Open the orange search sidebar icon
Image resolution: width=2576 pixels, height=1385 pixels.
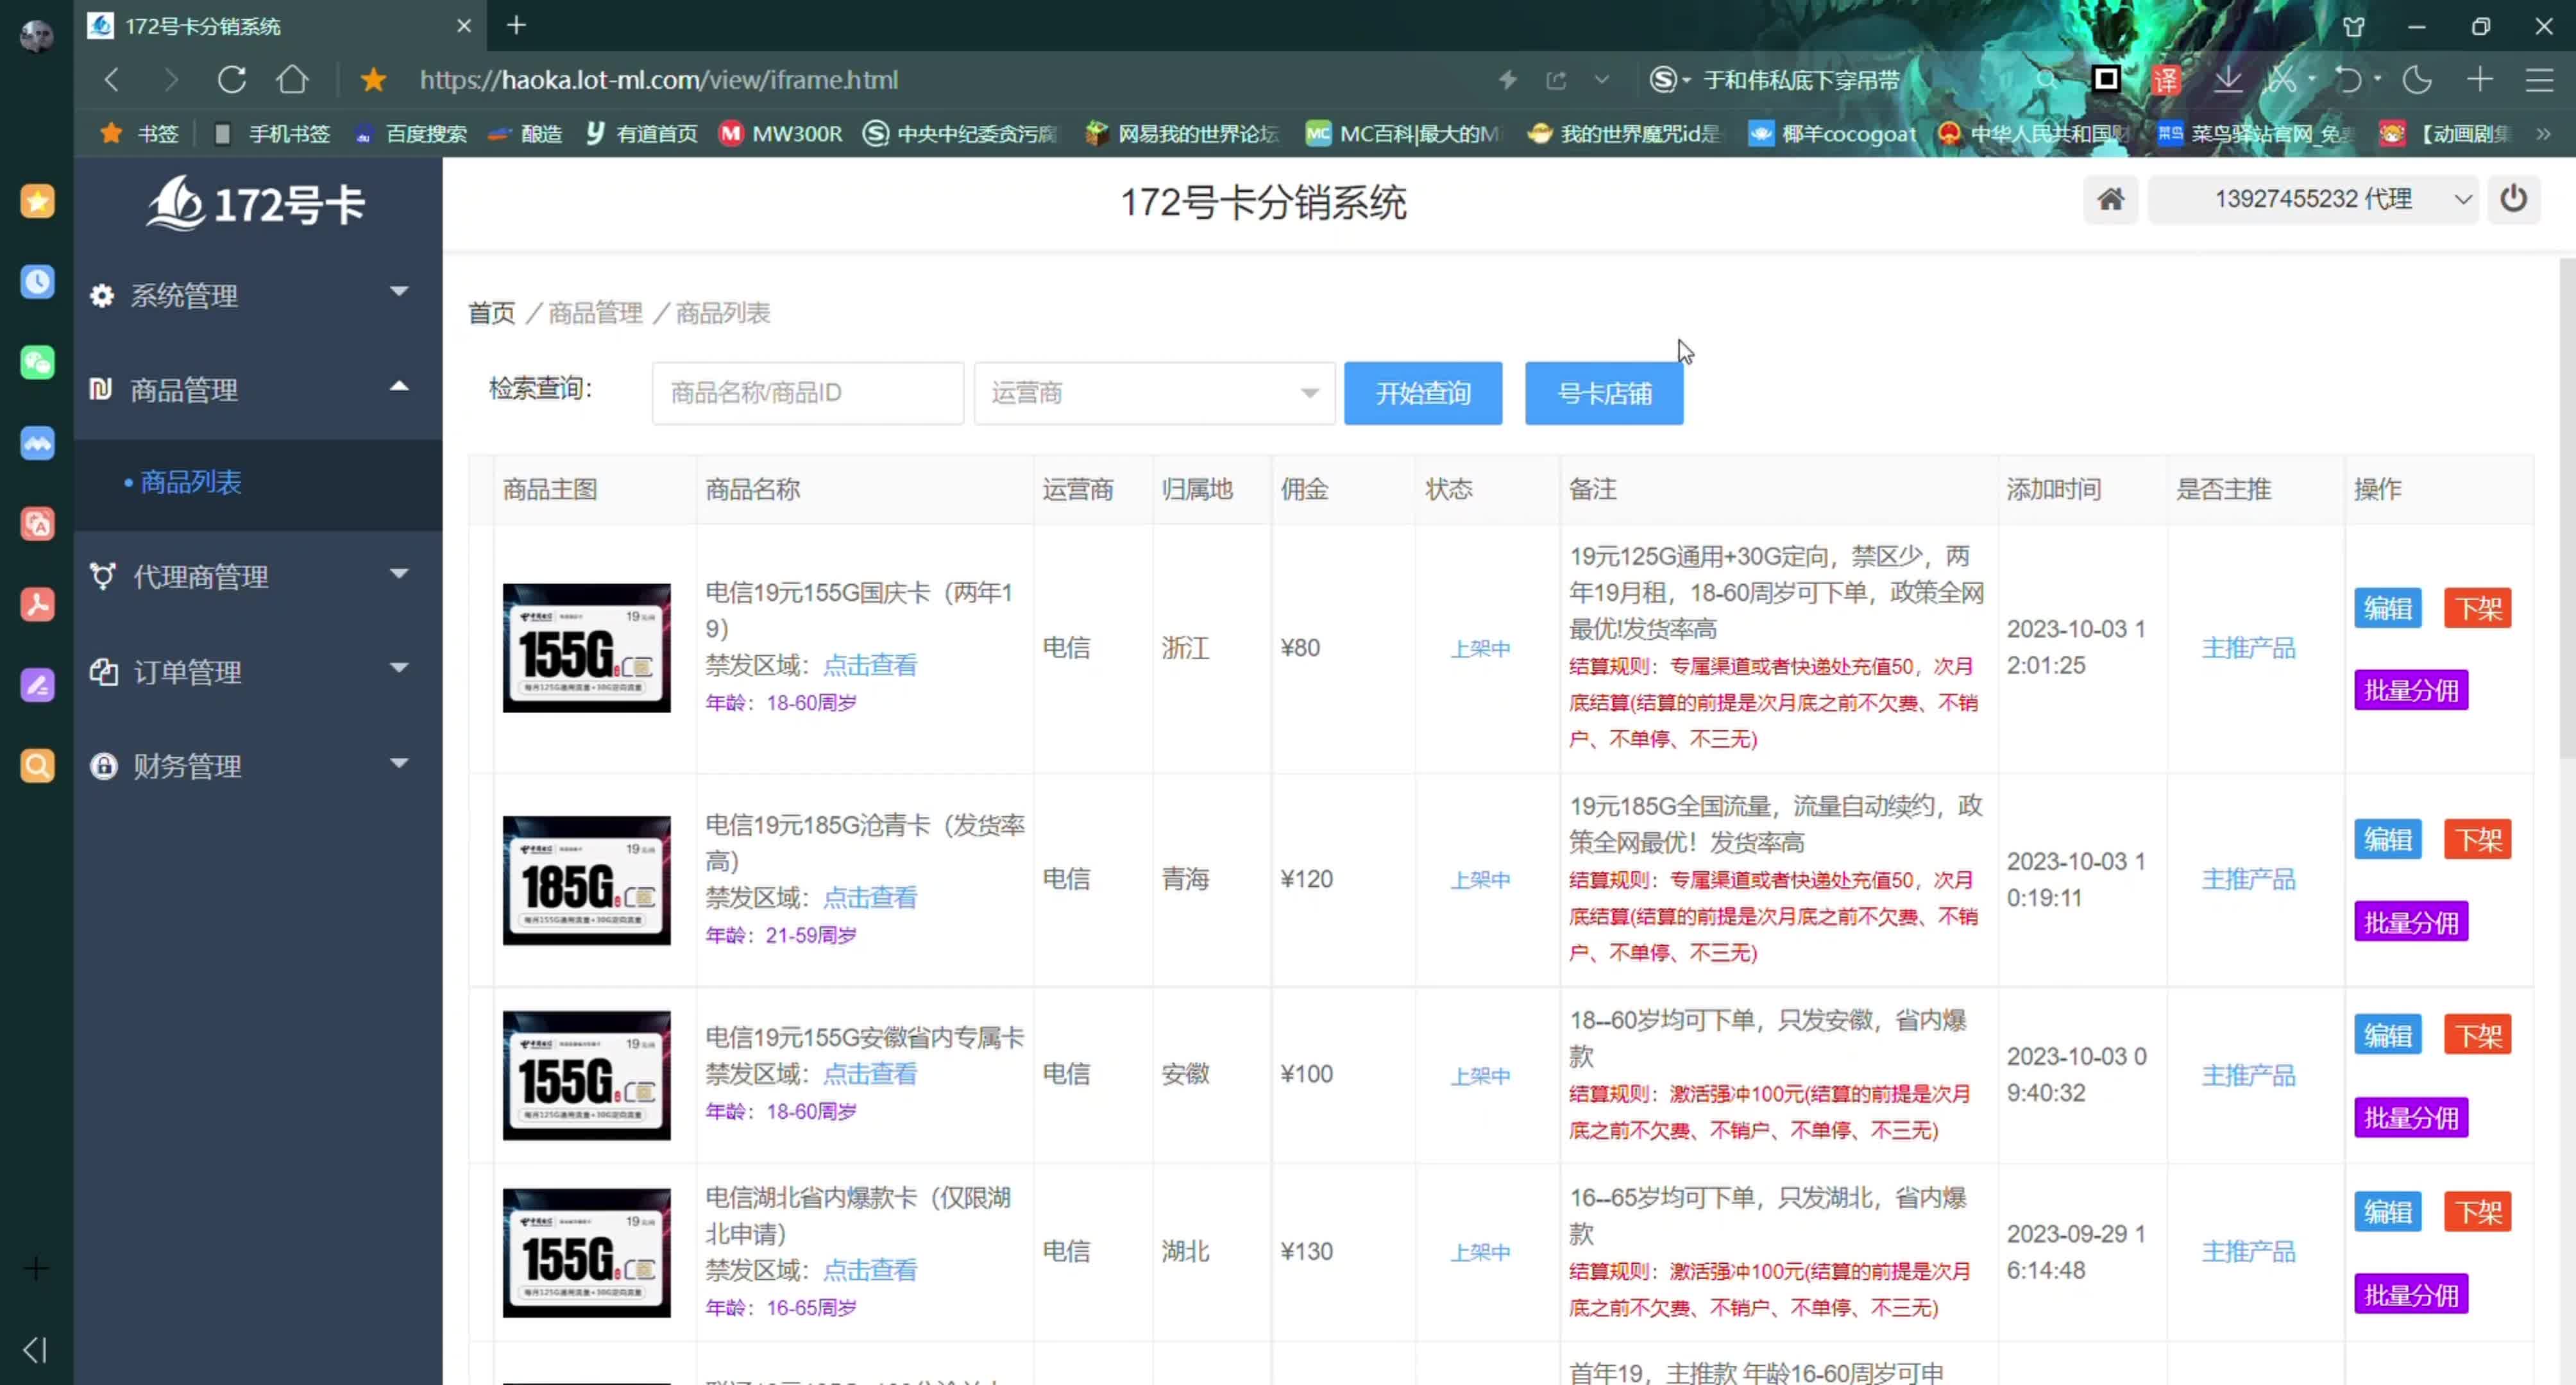pyautogui.click(x=37, y=766)
